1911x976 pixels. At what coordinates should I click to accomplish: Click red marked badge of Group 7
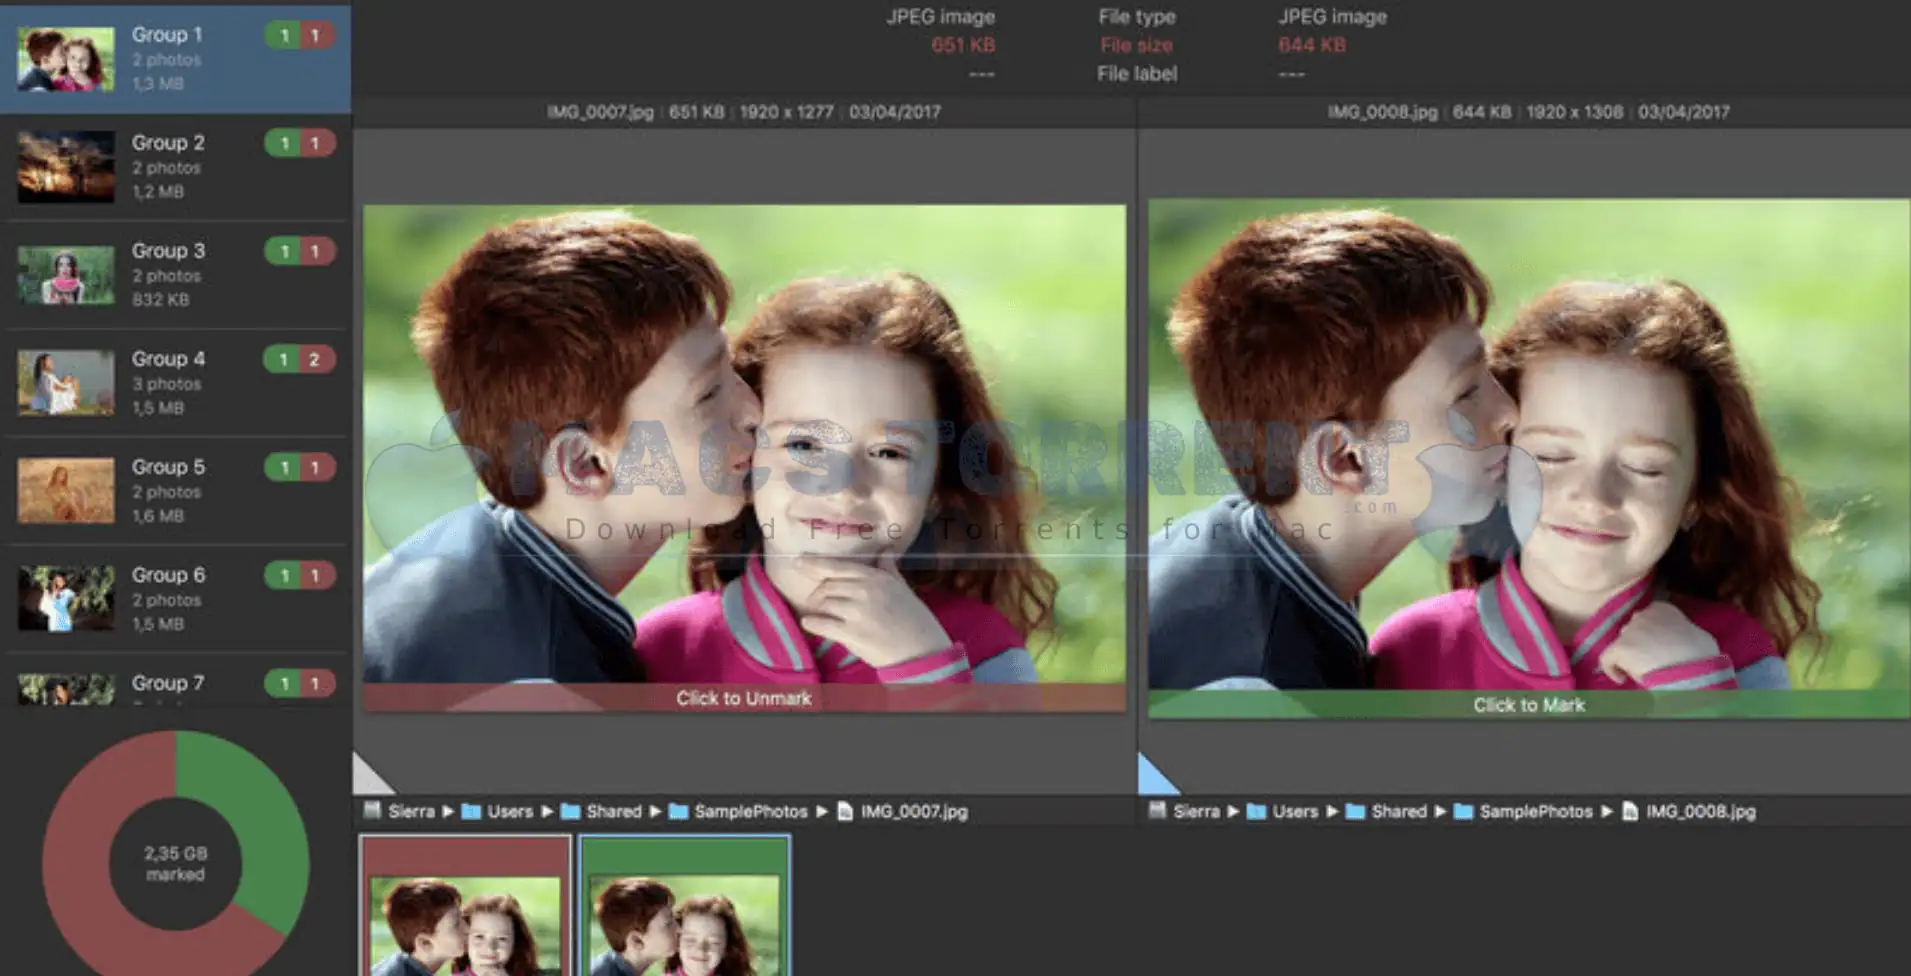[316, 683]
